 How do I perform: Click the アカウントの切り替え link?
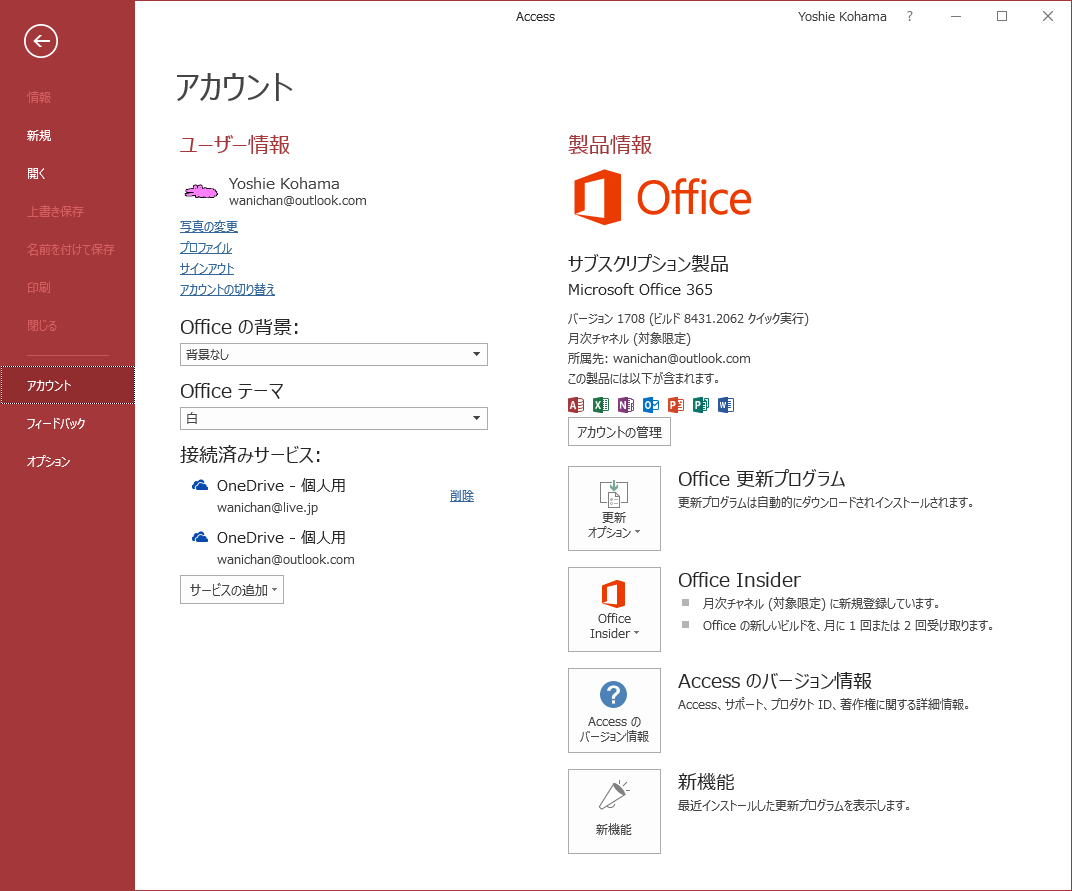(x=227, y=289)
